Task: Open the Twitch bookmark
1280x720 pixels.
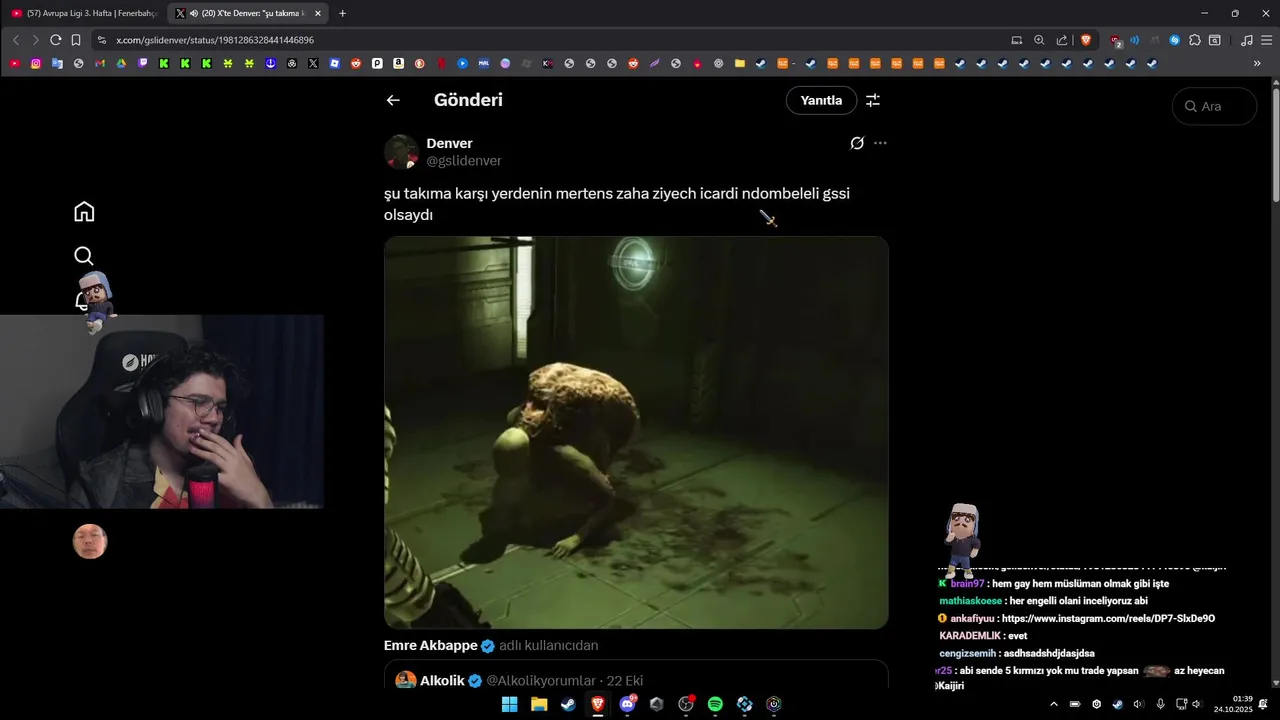Action: pos(142,63)
